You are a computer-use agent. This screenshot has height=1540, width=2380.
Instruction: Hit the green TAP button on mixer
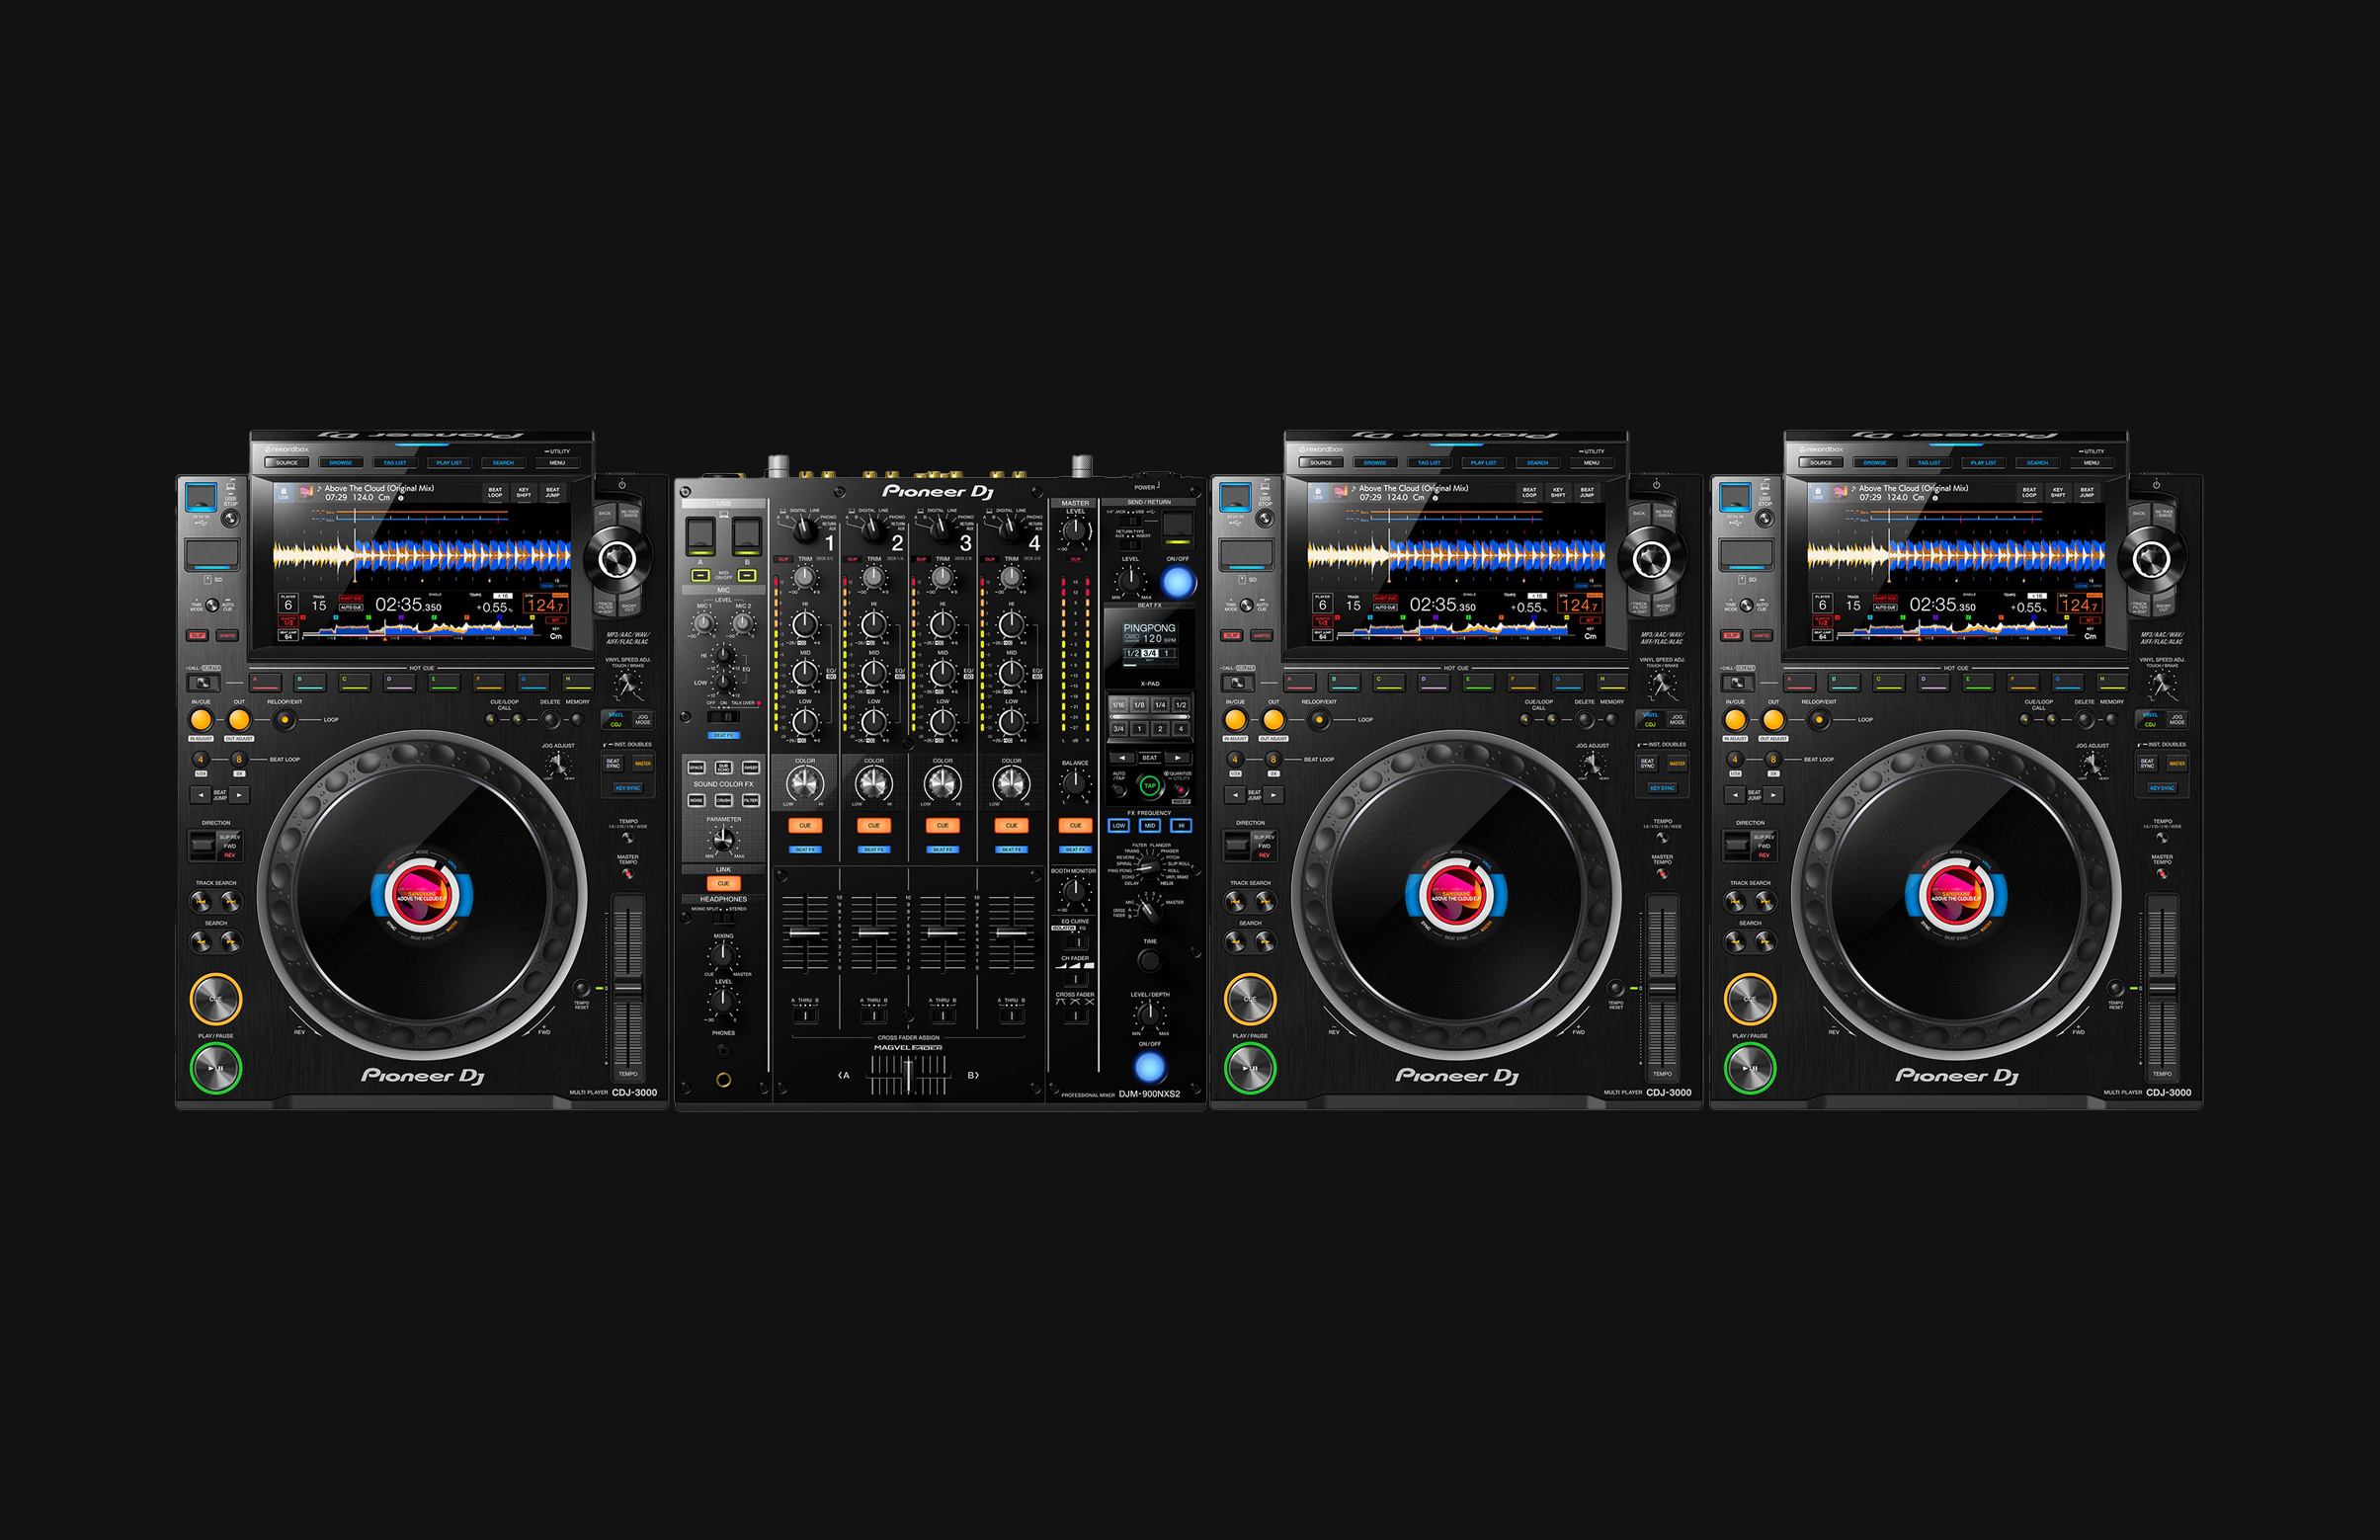point(1150,786)
